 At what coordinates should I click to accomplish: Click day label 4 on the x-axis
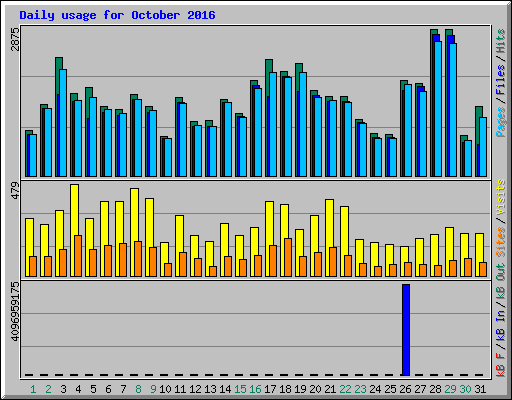click(x=78, y=389)
